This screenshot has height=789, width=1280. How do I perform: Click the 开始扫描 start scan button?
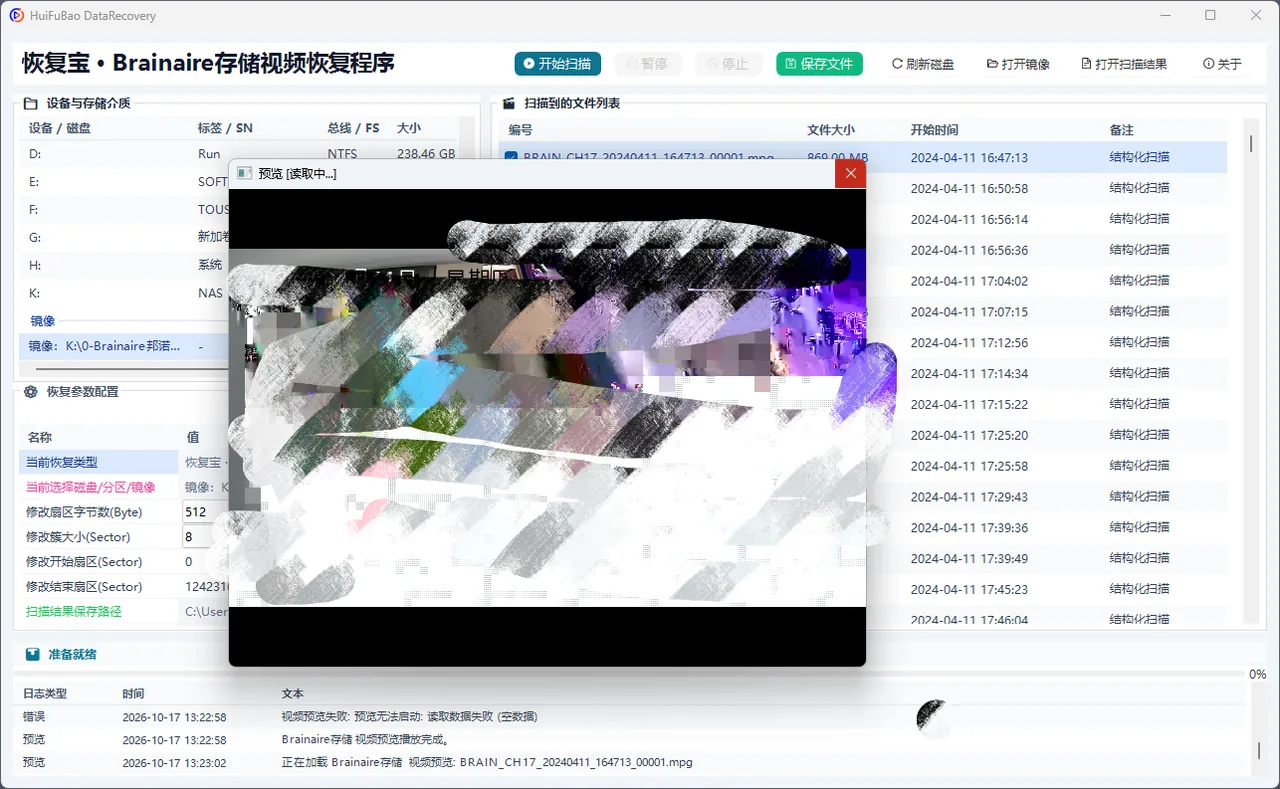[557, 64]
